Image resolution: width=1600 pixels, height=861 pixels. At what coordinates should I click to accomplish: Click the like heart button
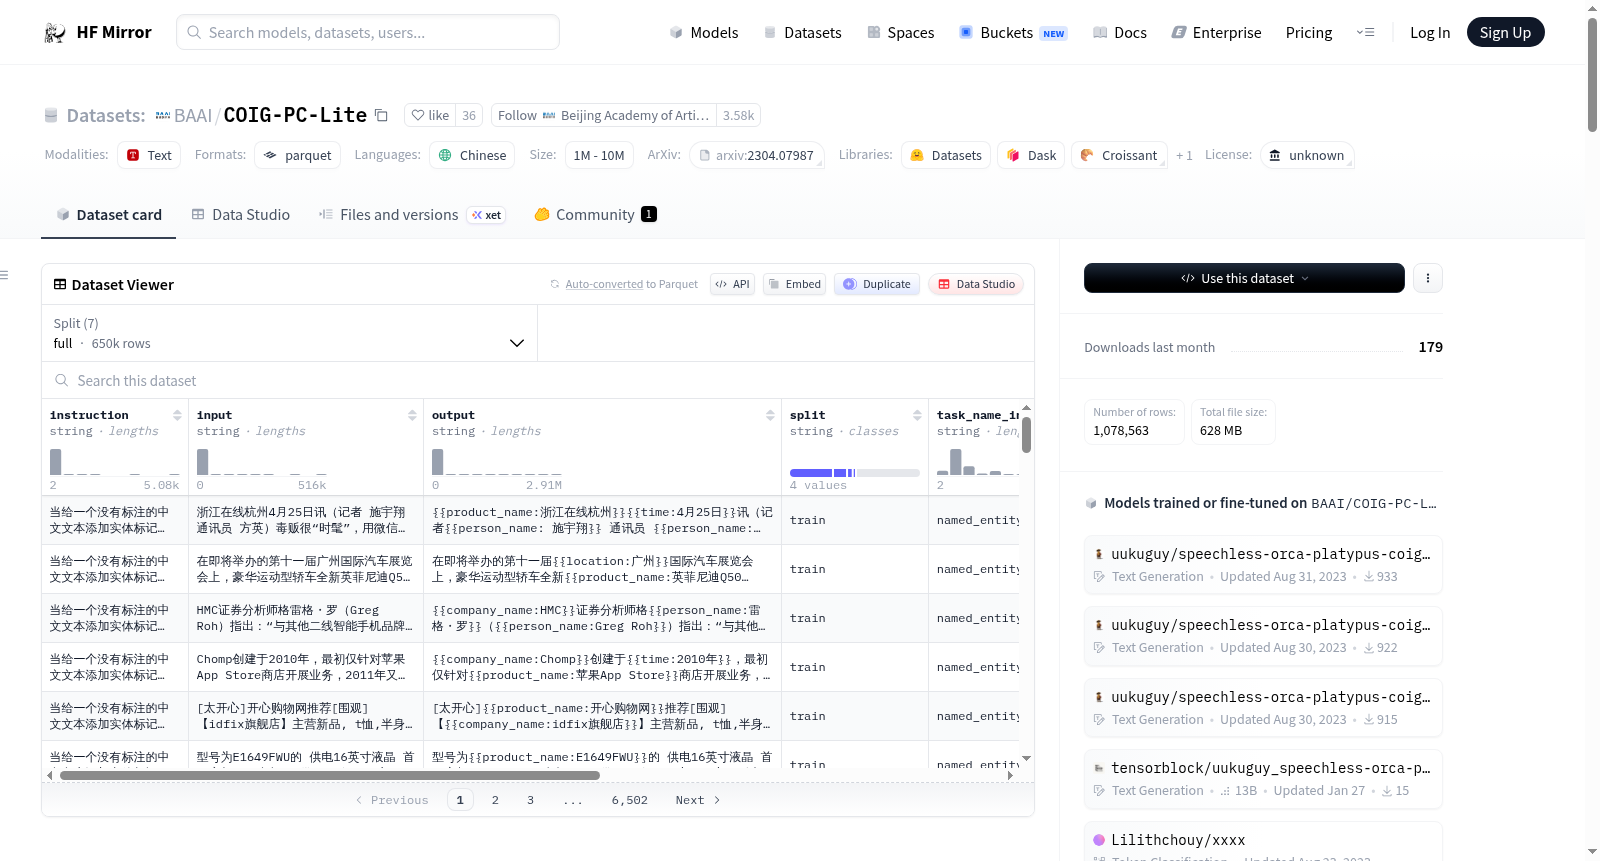(x=430, y=115)
